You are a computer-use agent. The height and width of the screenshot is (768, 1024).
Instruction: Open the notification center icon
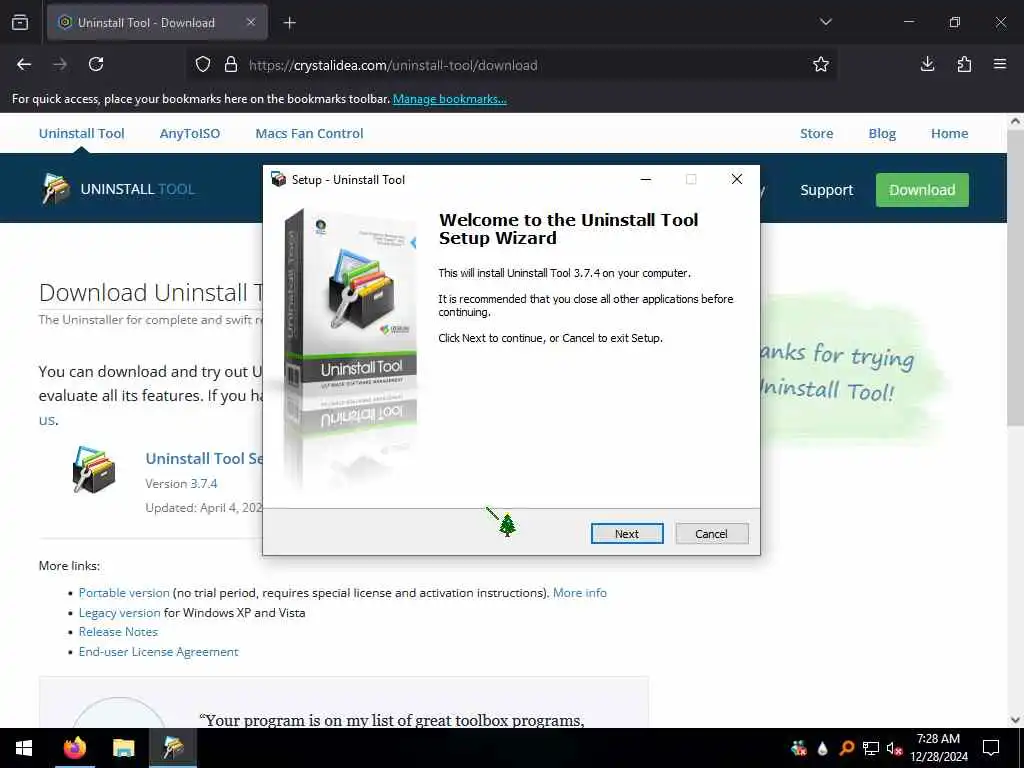991,748
